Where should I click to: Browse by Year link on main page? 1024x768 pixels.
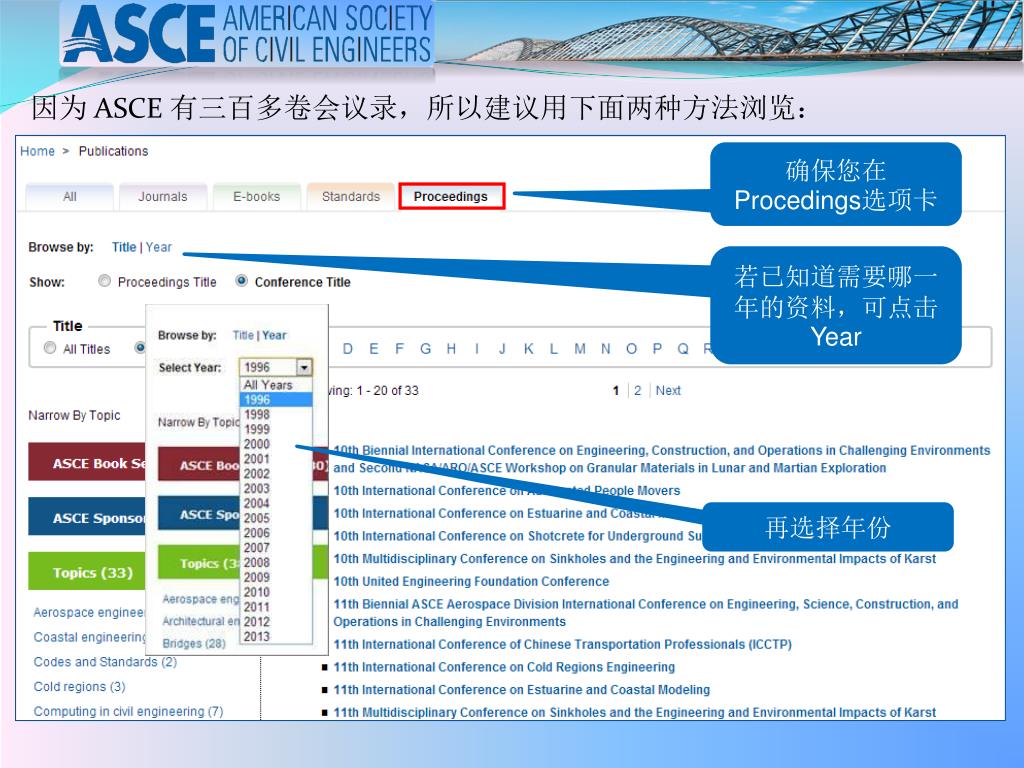[159, 248]
